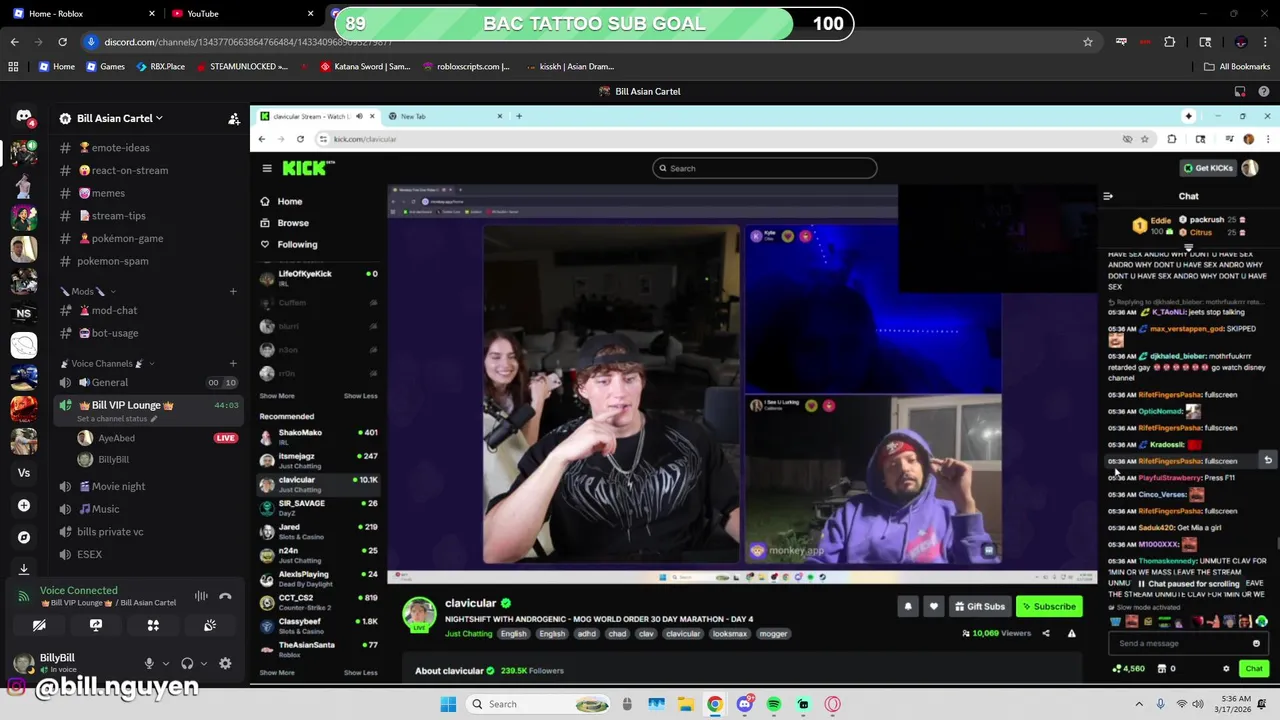Join the Movie night voice channel

click(x=118, y=486)
